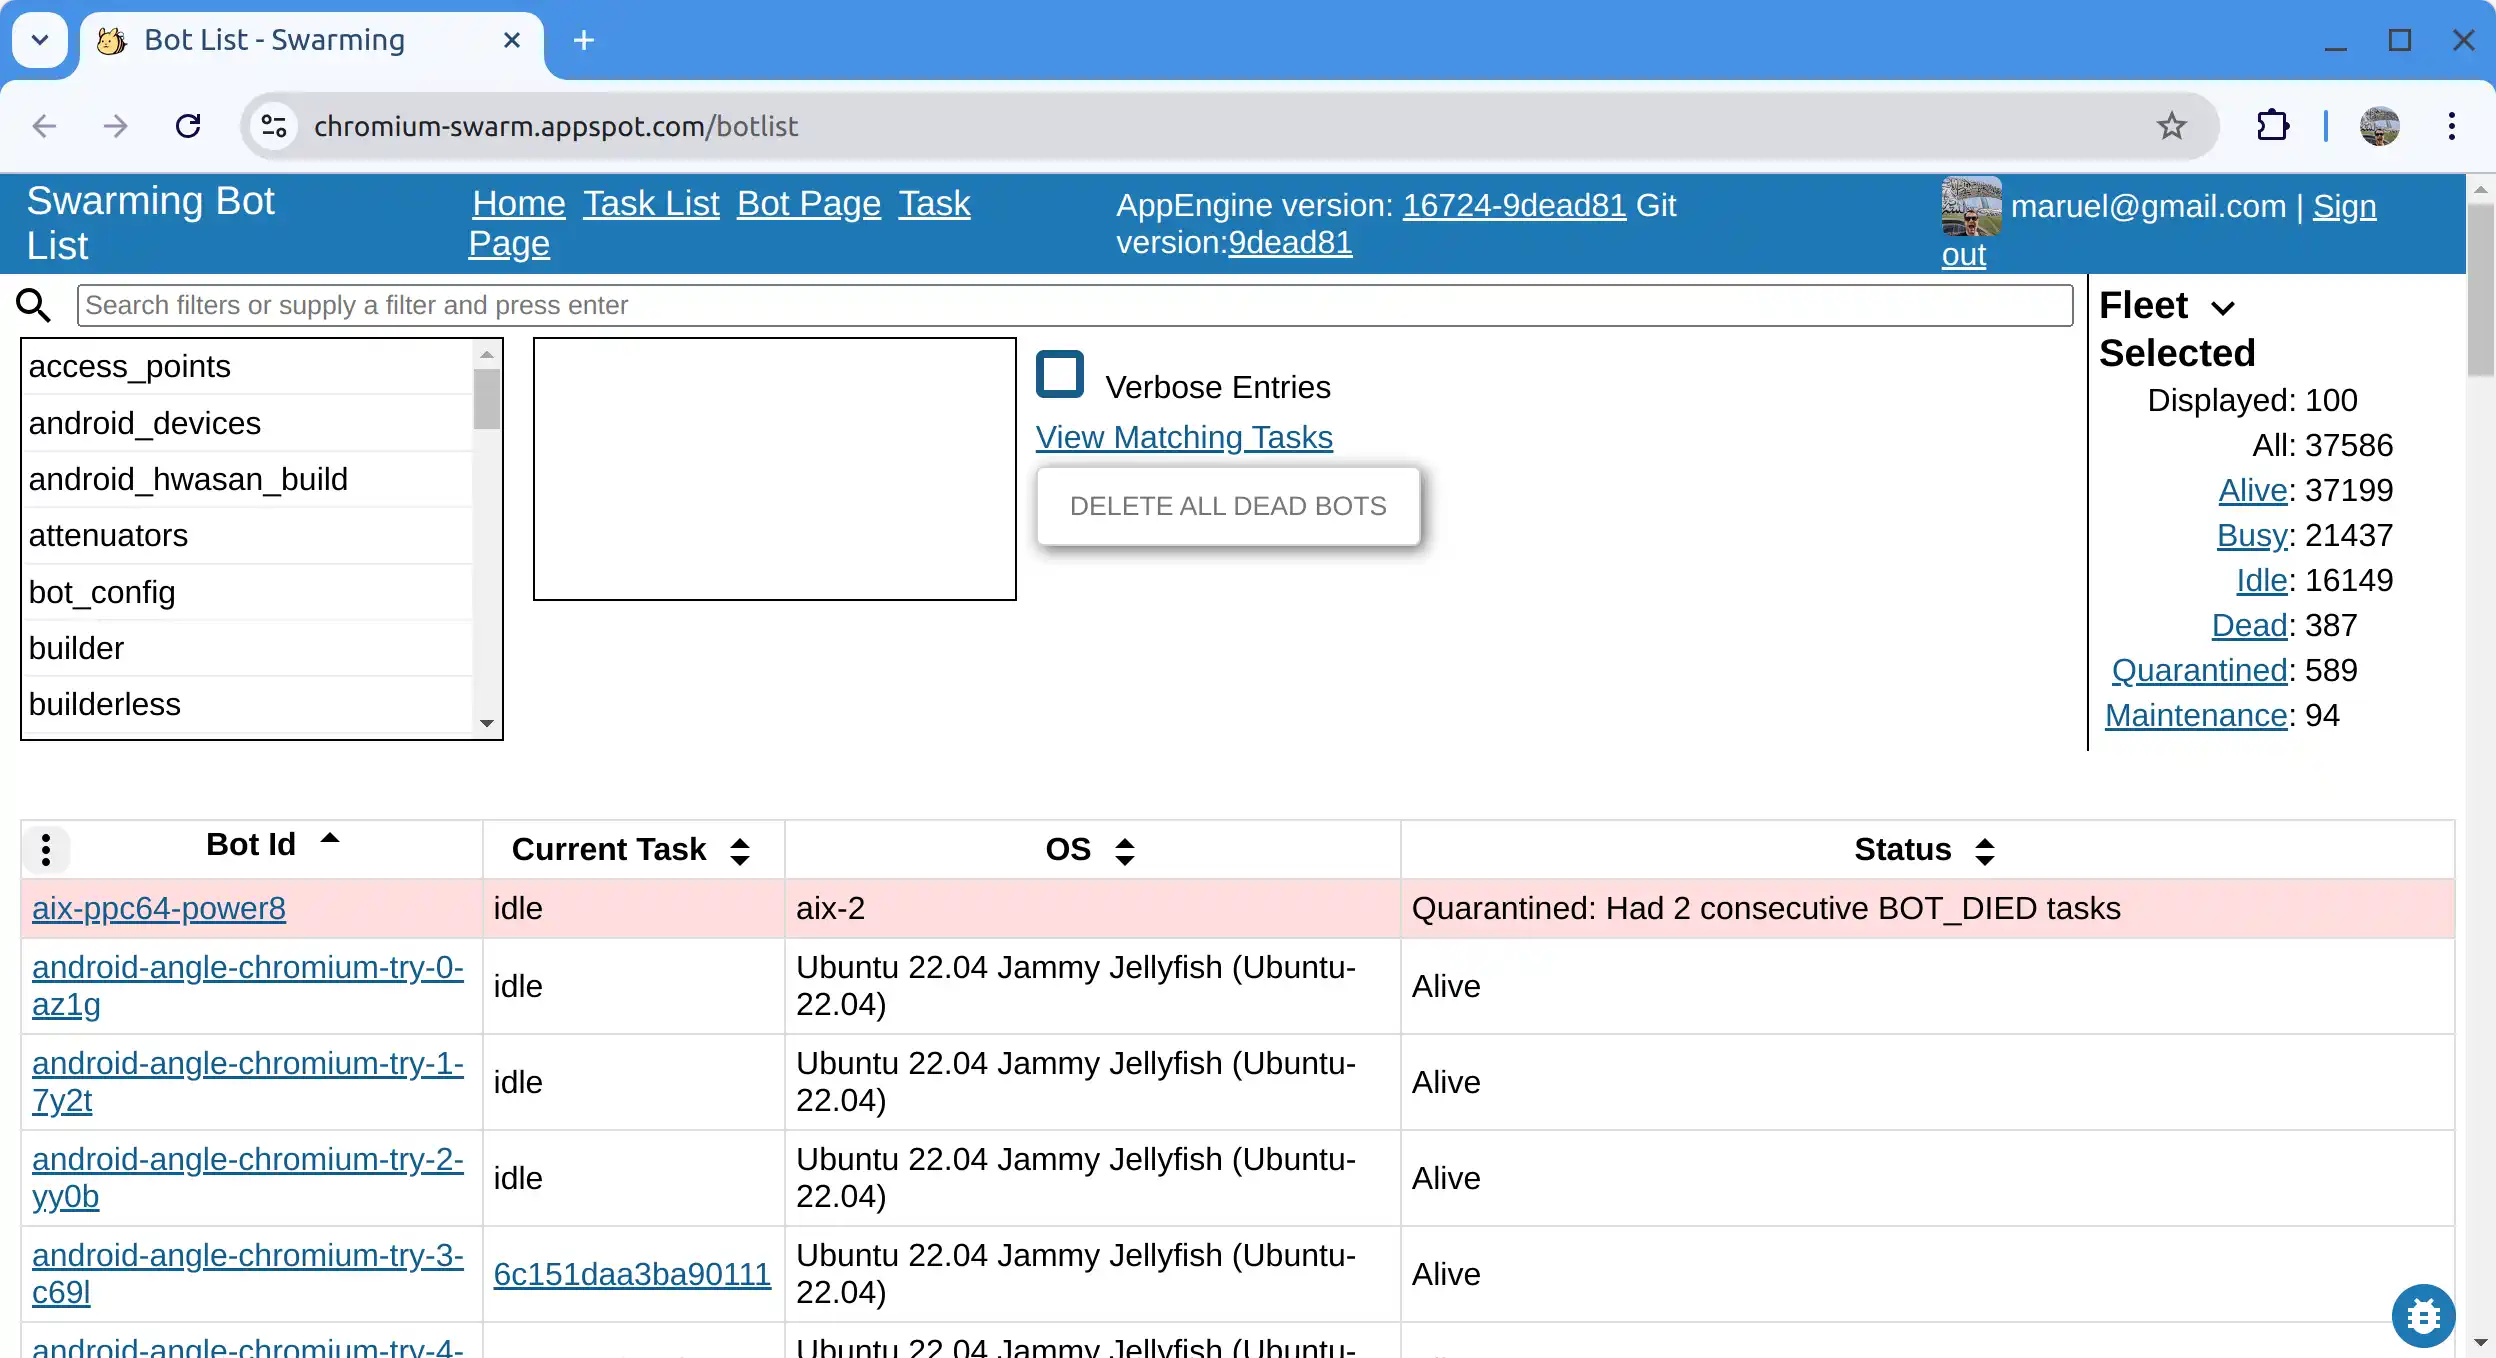
Task: Click the filter list scrollbar thumb
Action: tap(487, 398)
